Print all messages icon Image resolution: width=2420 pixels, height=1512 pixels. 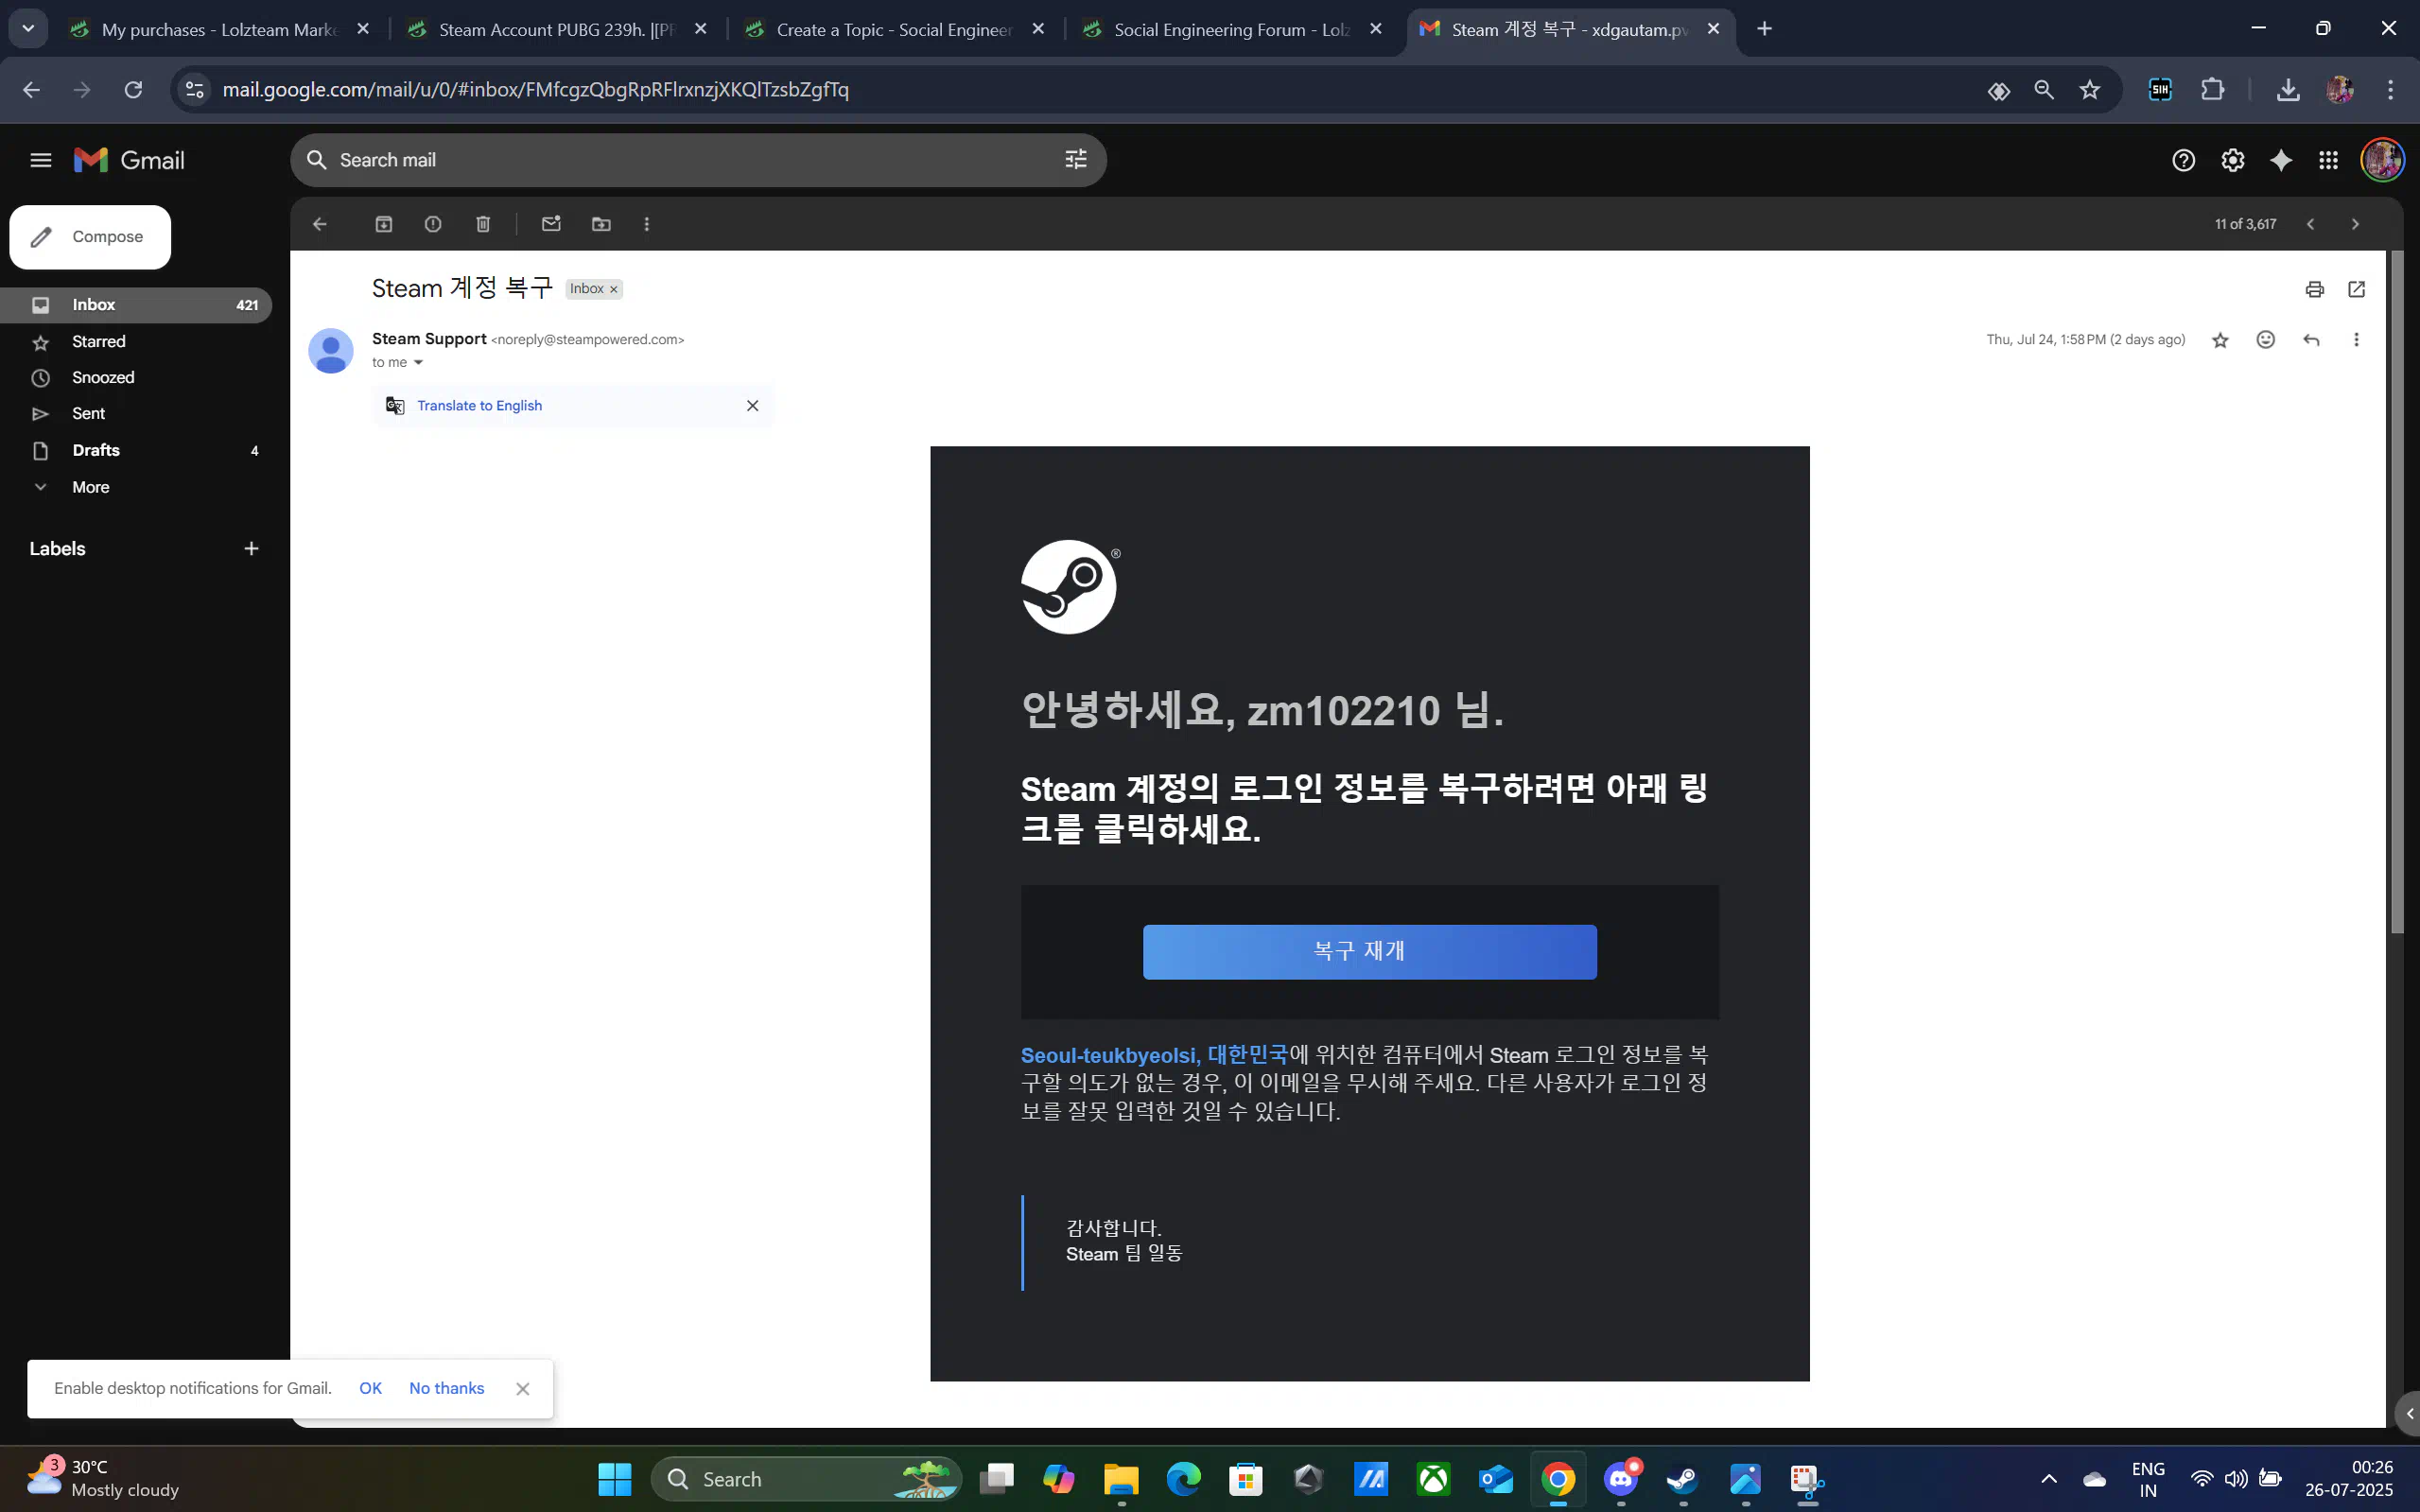click(x=2315, y=289)
